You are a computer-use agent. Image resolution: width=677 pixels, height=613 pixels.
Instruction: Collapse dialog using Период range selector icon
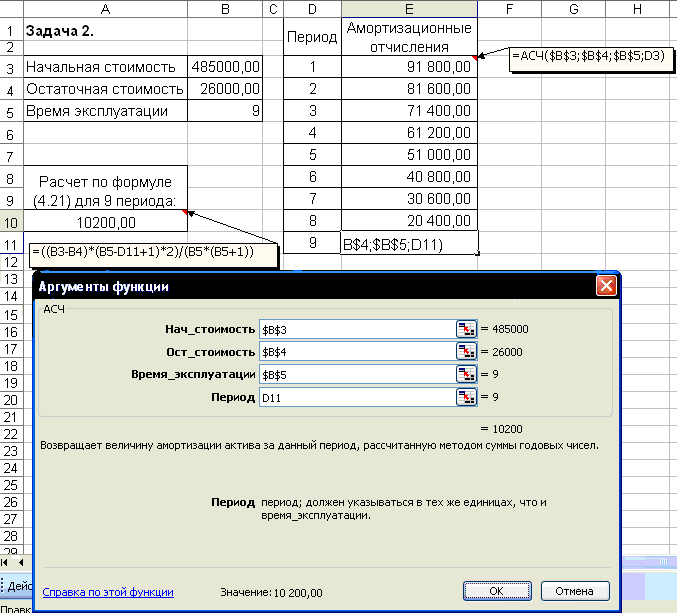click(x=466, y=397)
